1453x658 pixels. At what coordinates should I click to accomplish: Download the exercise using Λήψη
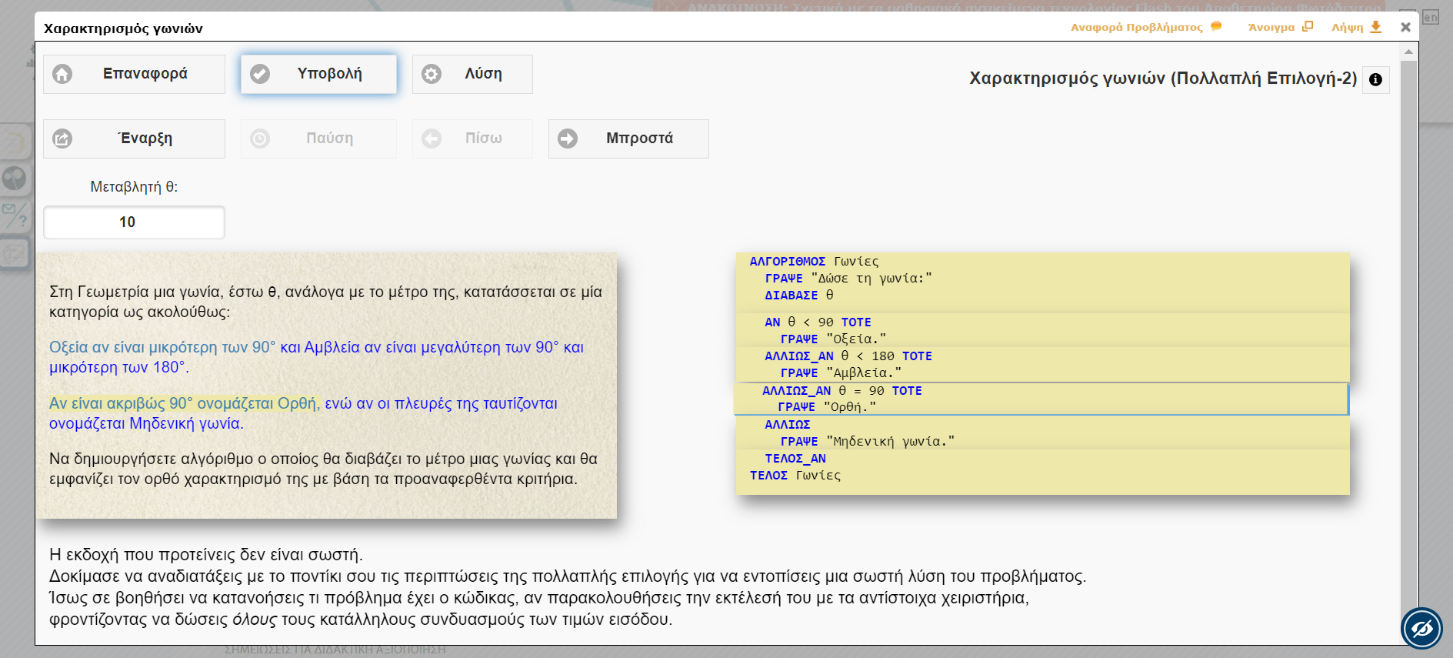pos(1355,27)
